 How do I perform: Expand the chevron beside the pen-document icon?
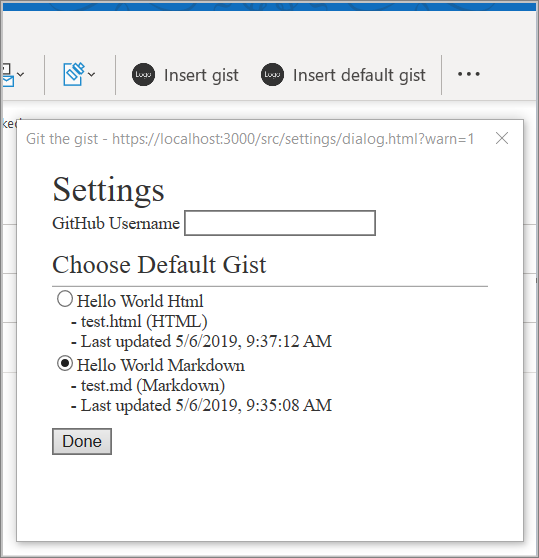91,74
